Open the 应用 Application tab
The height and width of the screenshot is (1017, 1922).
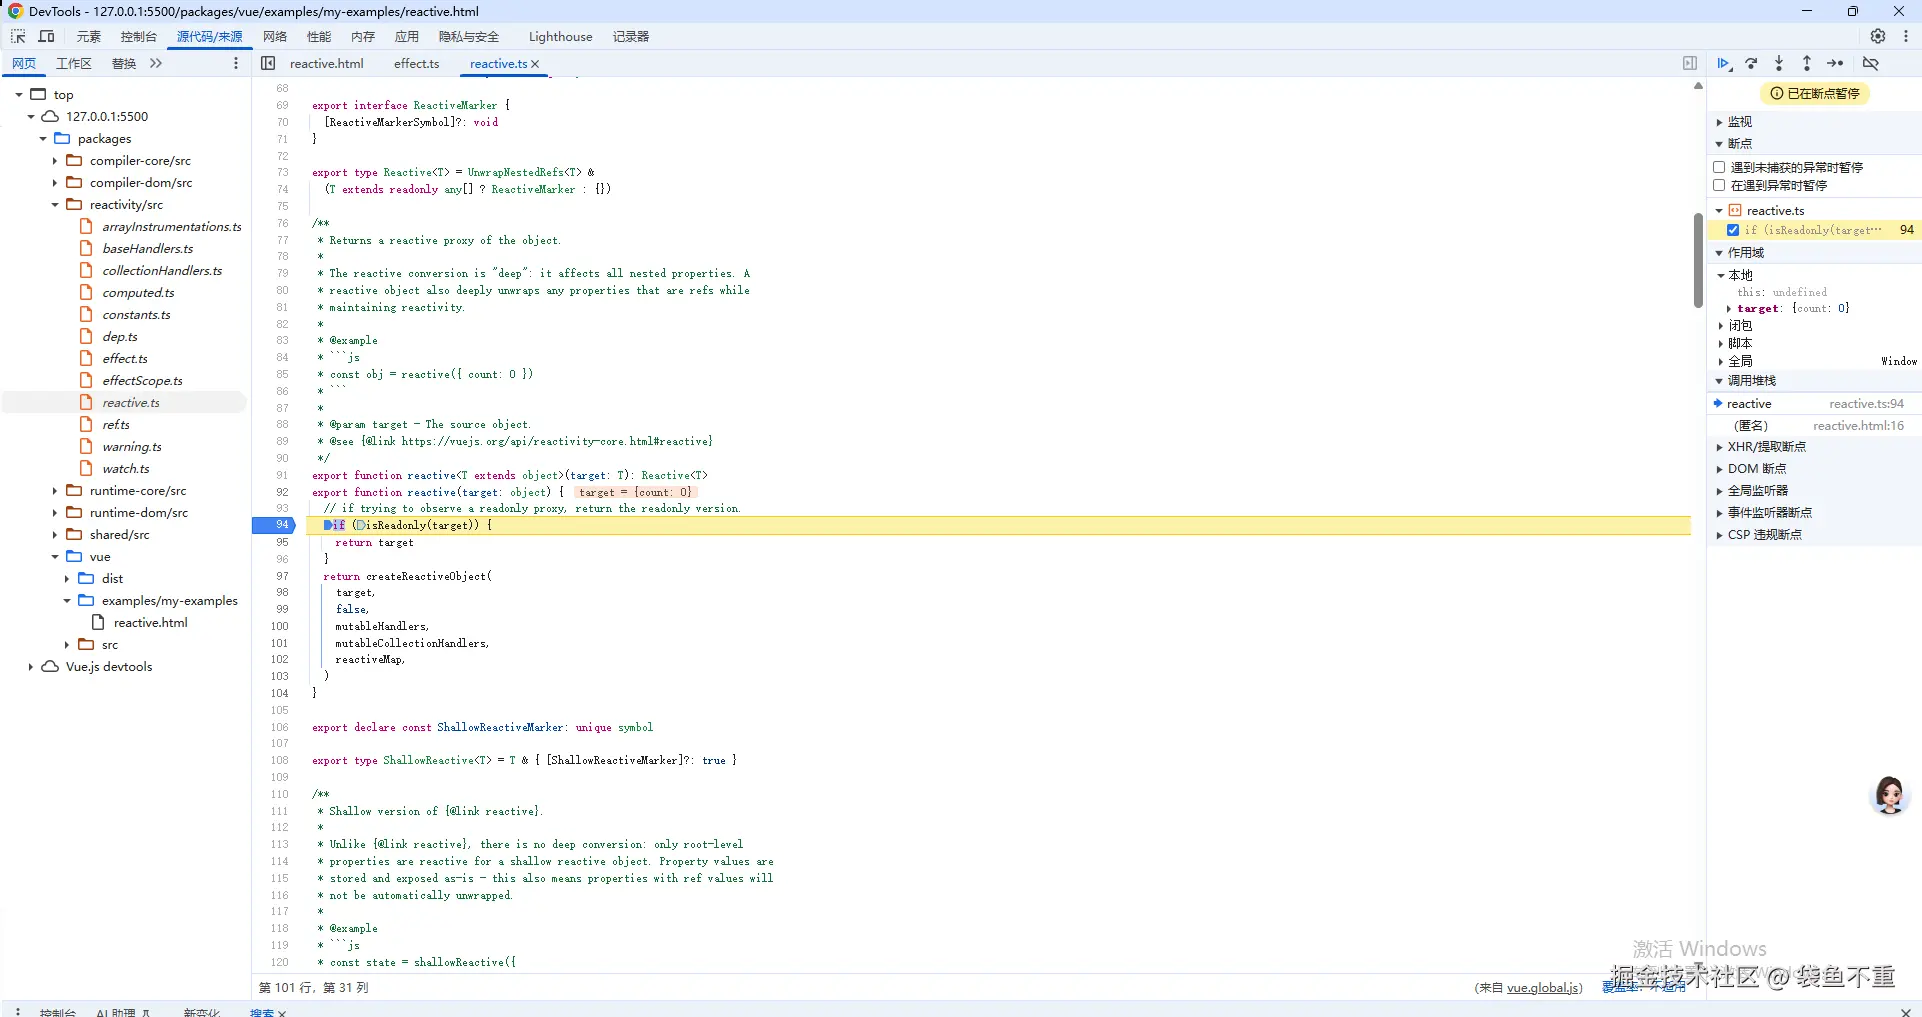(x=407, y=37)
